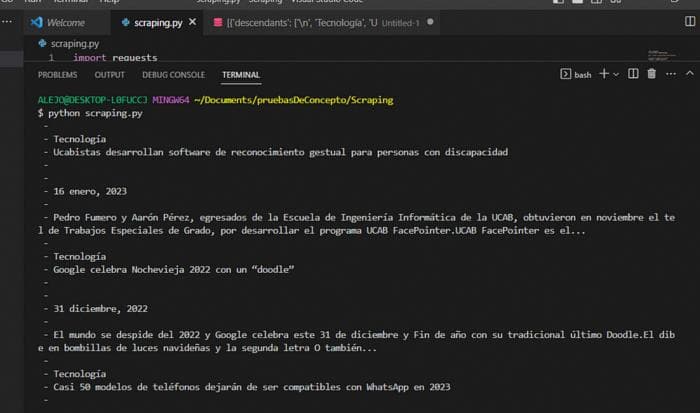The height and width of the screenshot is (413, 700).
Task: Split the editor to the right
Action: tap(690, 21)
